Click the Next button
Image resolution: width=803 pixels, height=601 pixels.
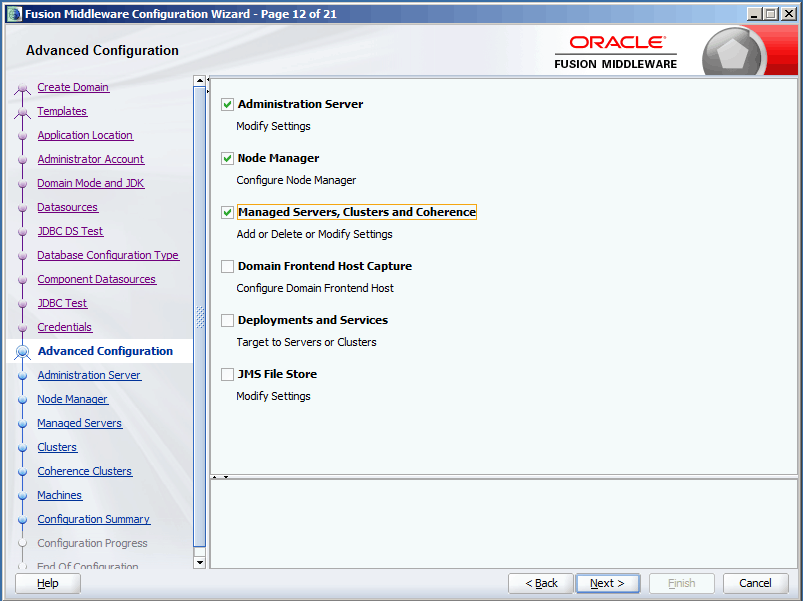point(607,583)
